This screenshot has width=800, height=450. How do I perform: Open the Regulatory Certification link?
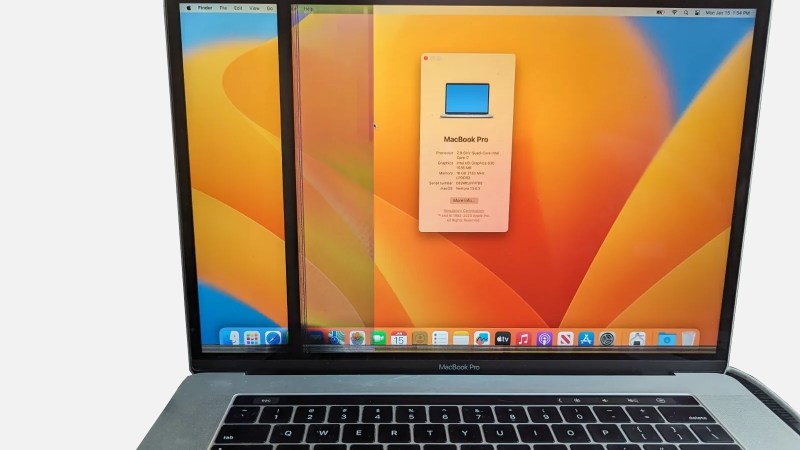click(464, 210)
